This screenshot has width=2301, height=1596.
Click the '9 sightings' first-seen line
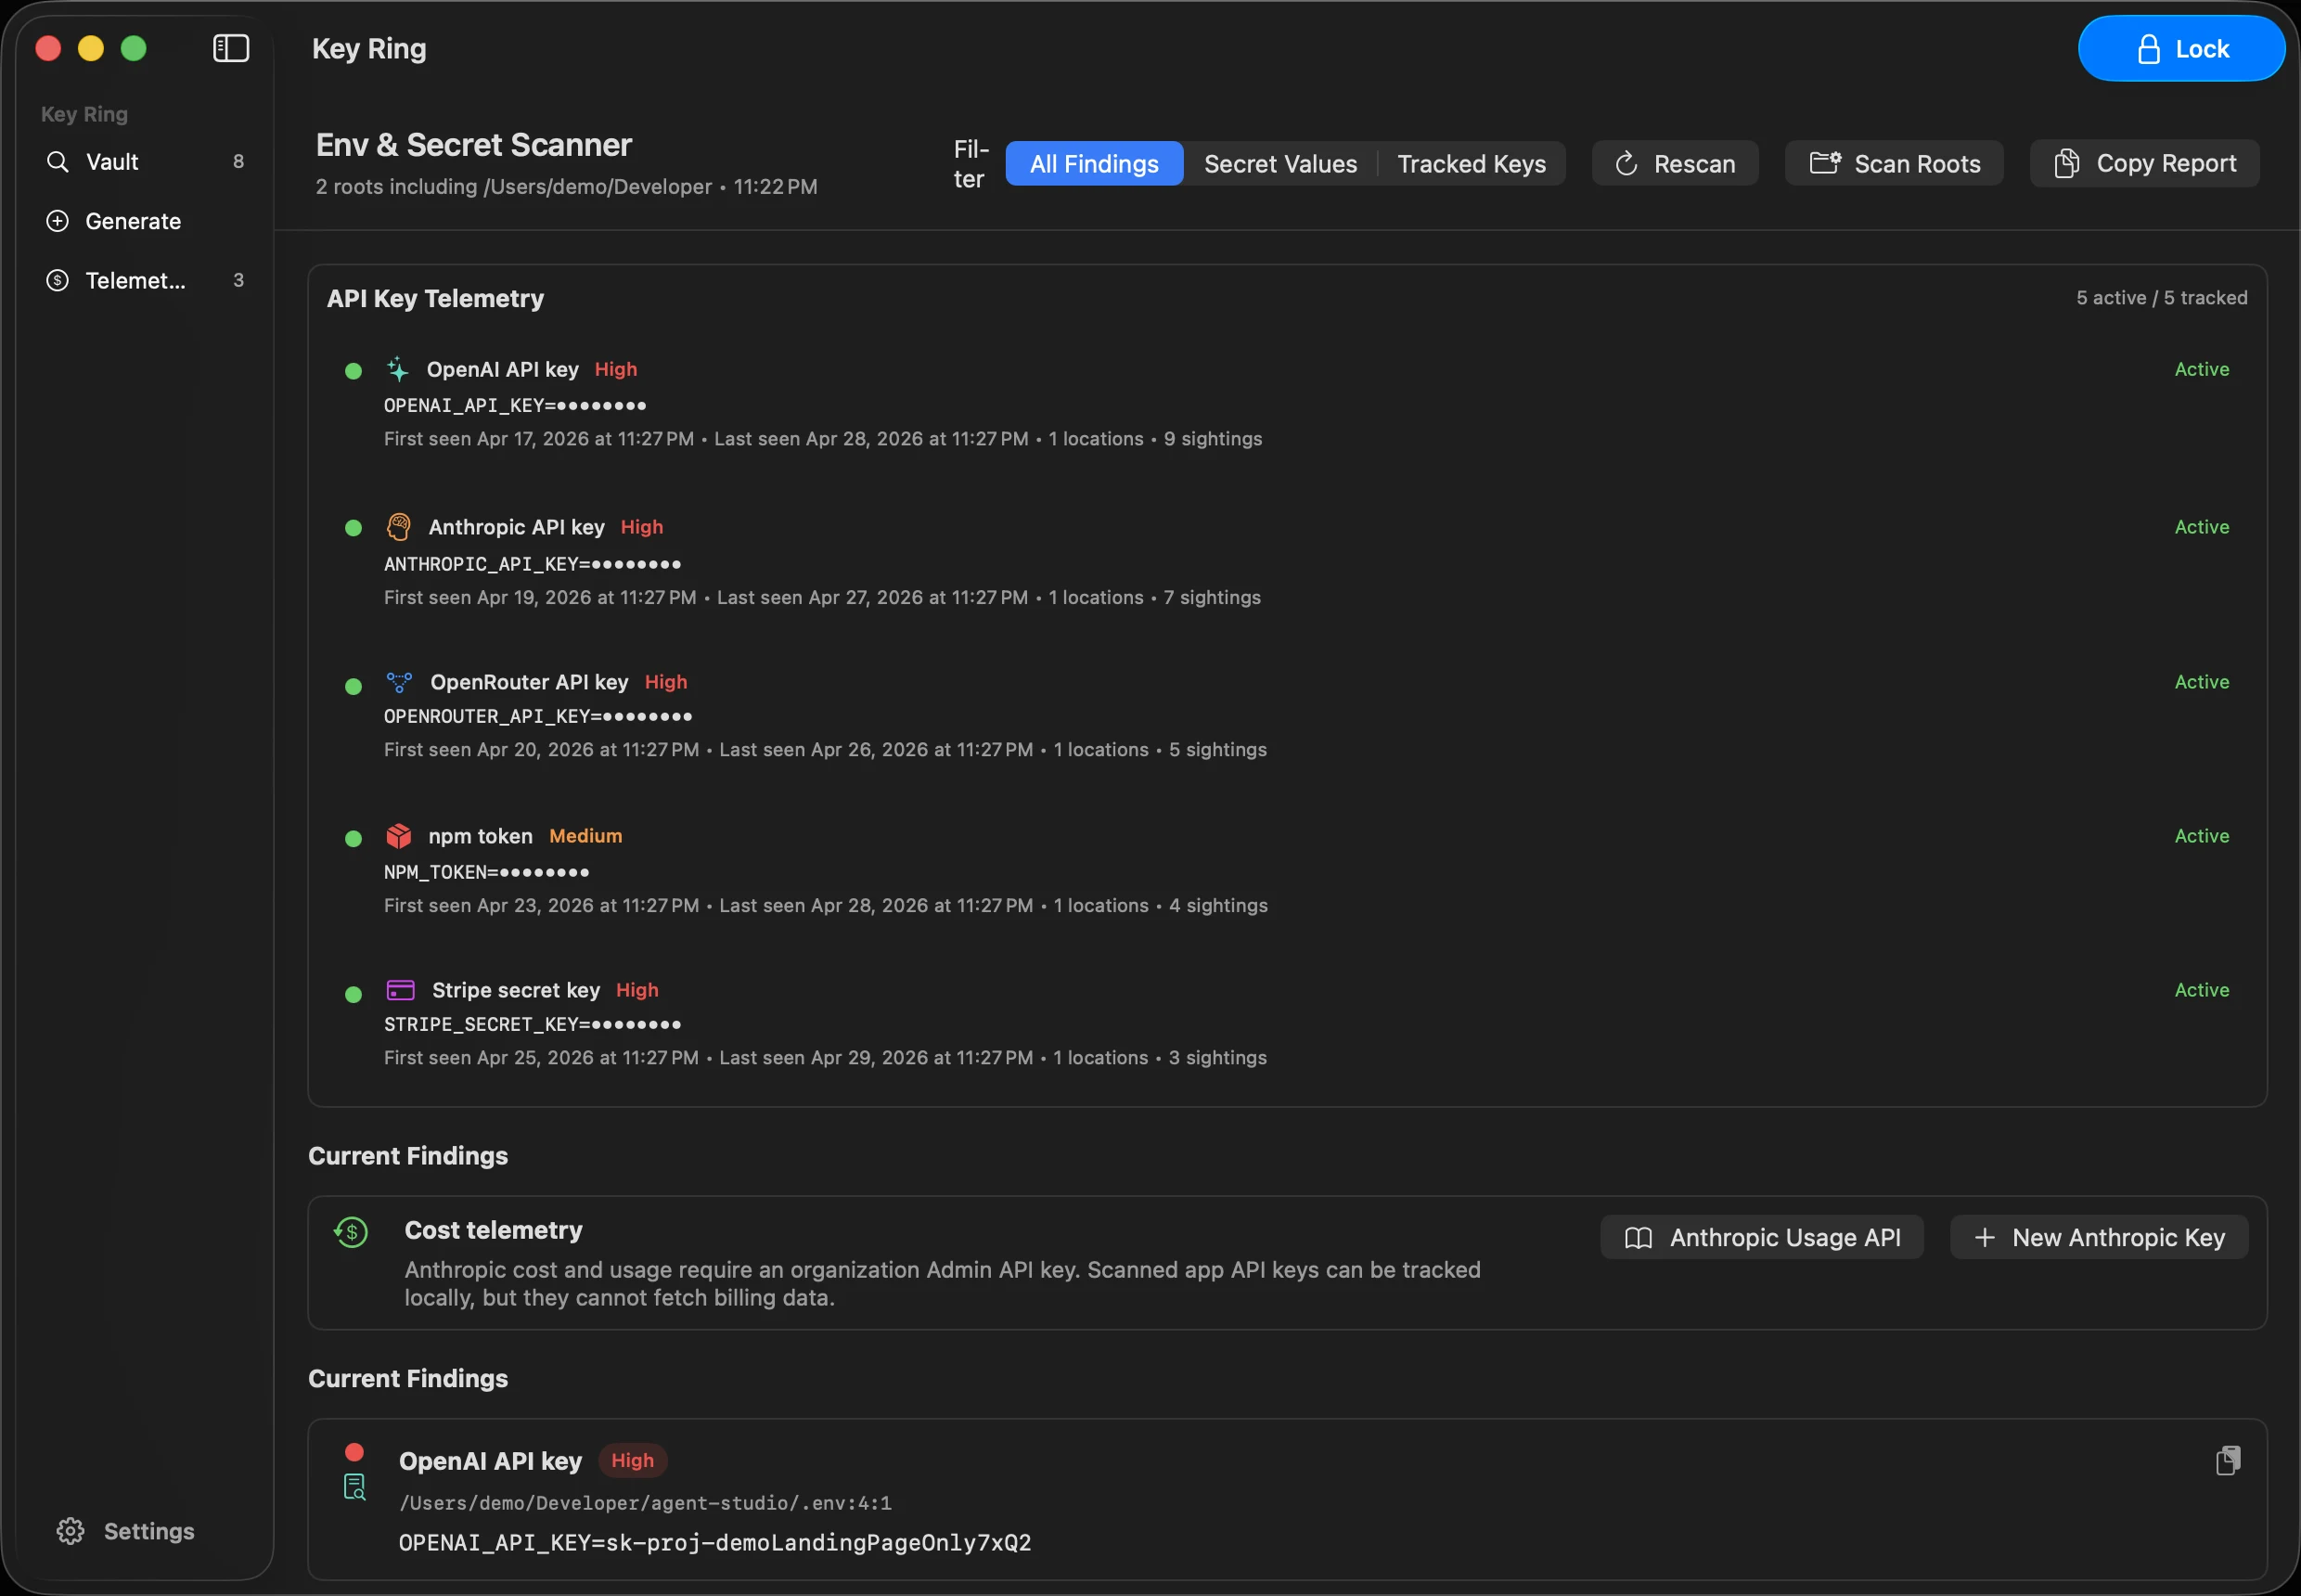[823, 439]
